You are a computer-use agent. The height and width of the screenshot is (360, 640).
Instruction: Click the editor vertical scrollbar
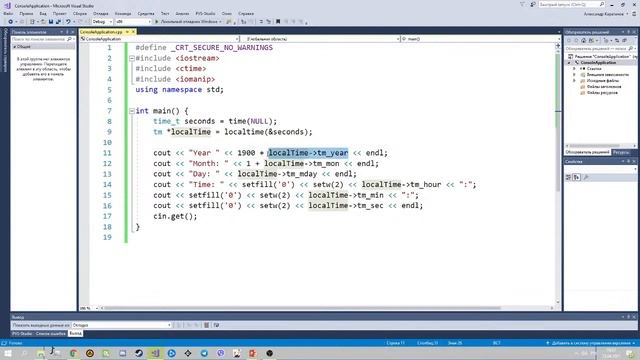pyautogui.click(x=558, y=176)
